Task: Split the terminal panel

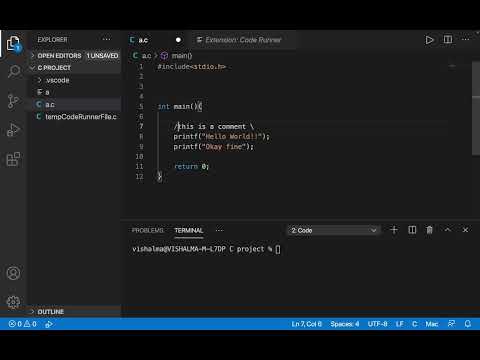Action: pyautogui.click(x=412, y=230)
